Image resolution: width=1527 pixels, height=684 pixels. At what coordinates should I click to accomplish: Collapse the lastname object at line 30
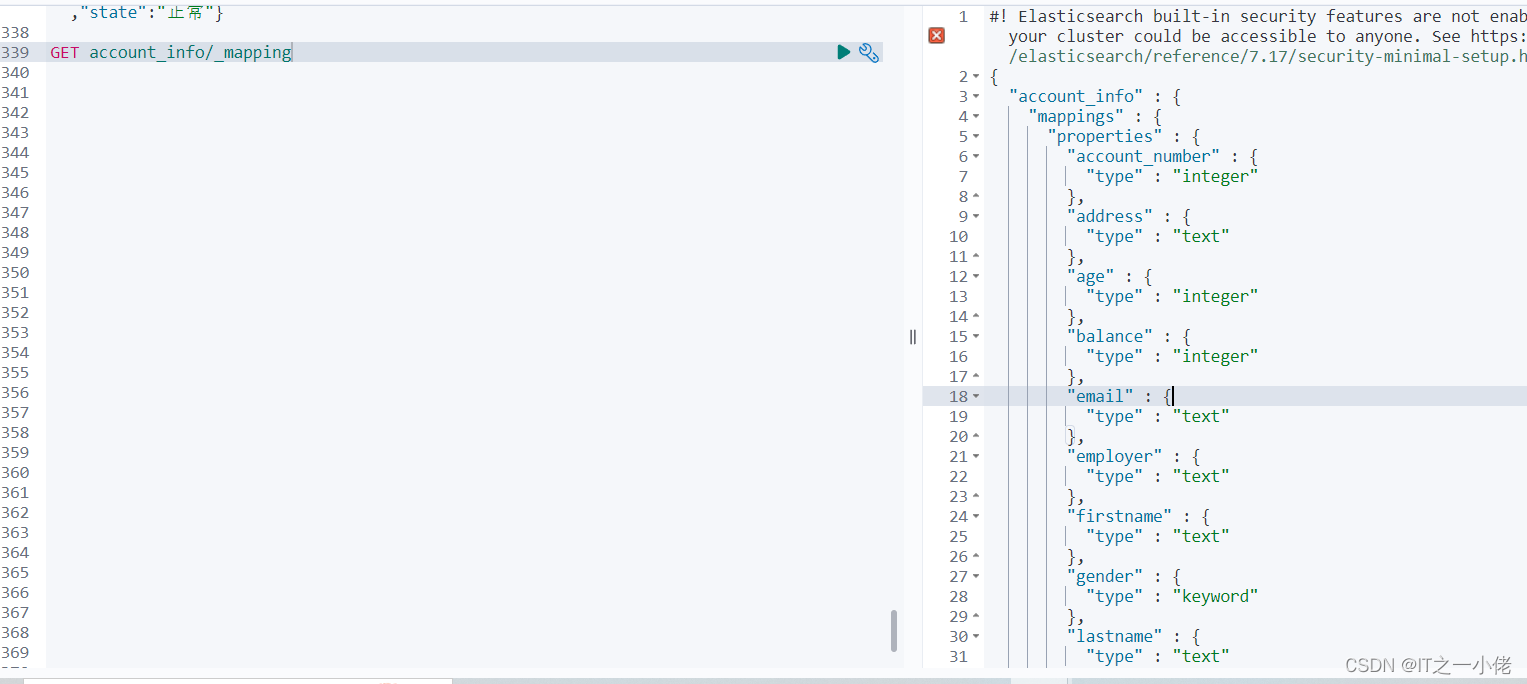pos(974,636)
